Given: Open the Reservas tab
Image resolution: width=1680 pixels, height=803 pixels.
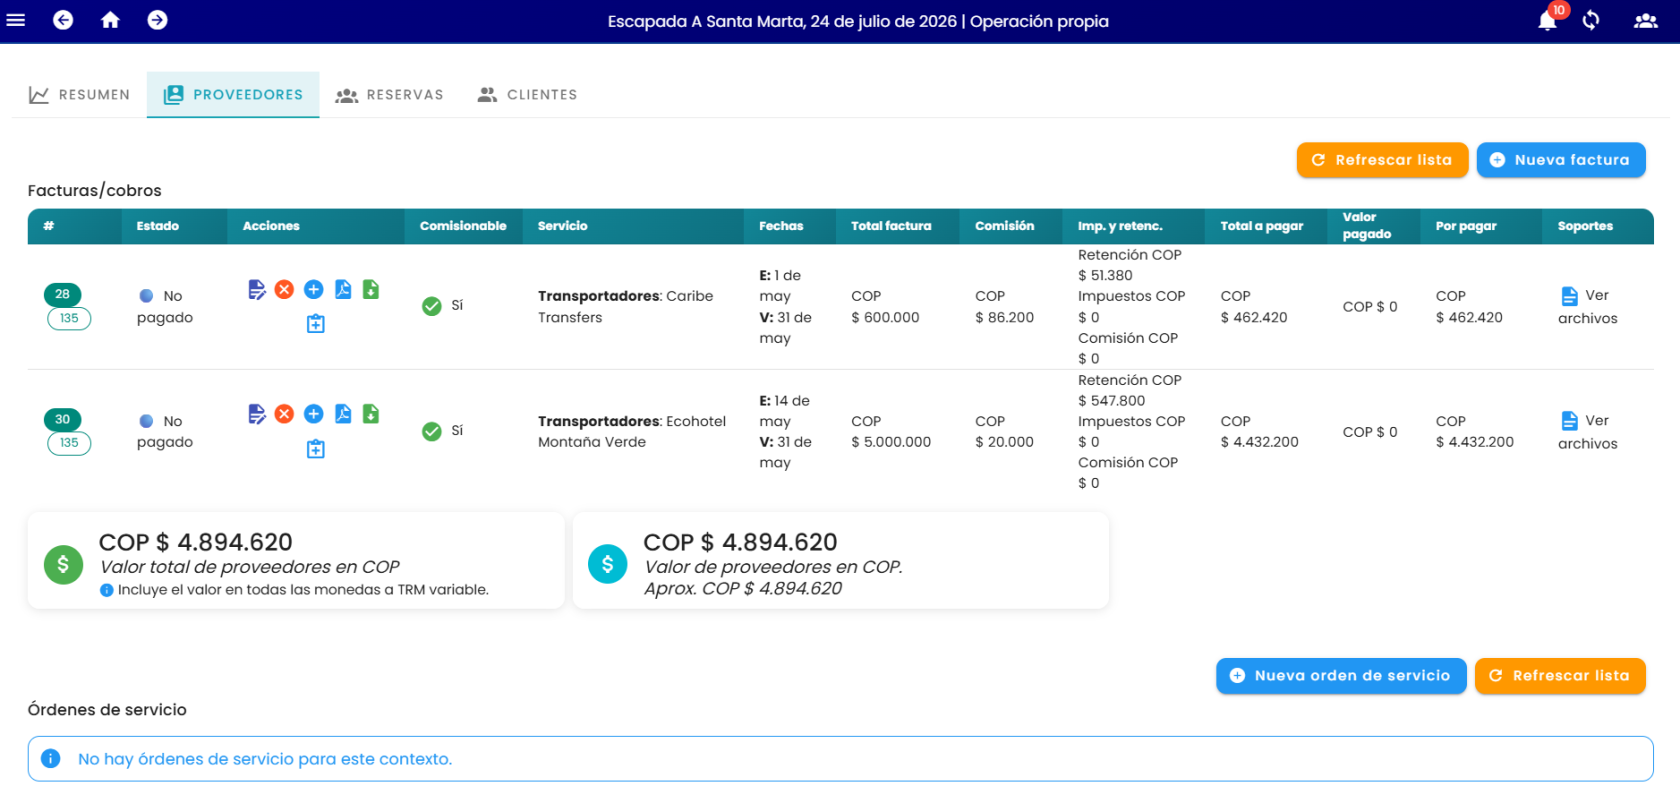Looking at the screenshot, I should coord(390,95).
